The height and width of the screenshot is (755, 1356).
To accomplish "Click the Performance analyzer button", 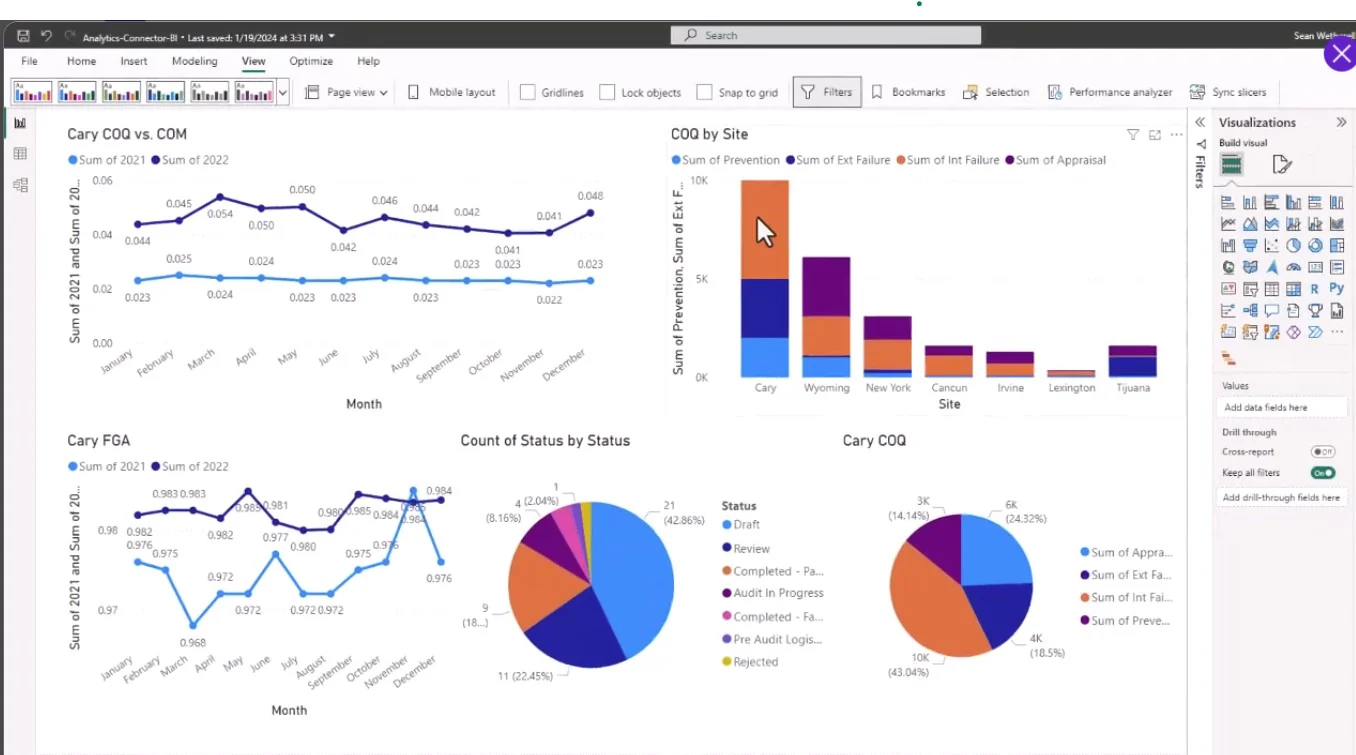I will click(x=1109, y=92).
